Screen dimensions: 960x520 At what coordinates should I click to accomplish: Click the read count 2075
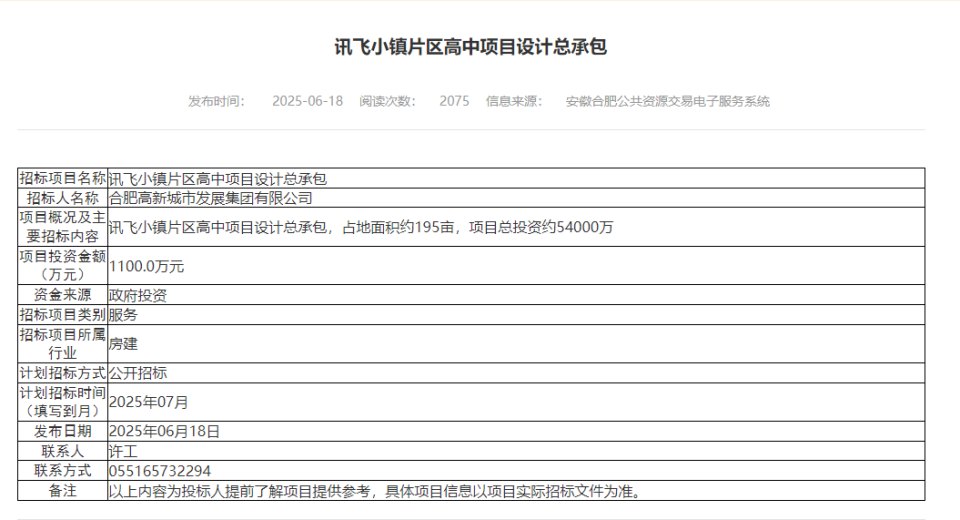click(x=454, y=101)
